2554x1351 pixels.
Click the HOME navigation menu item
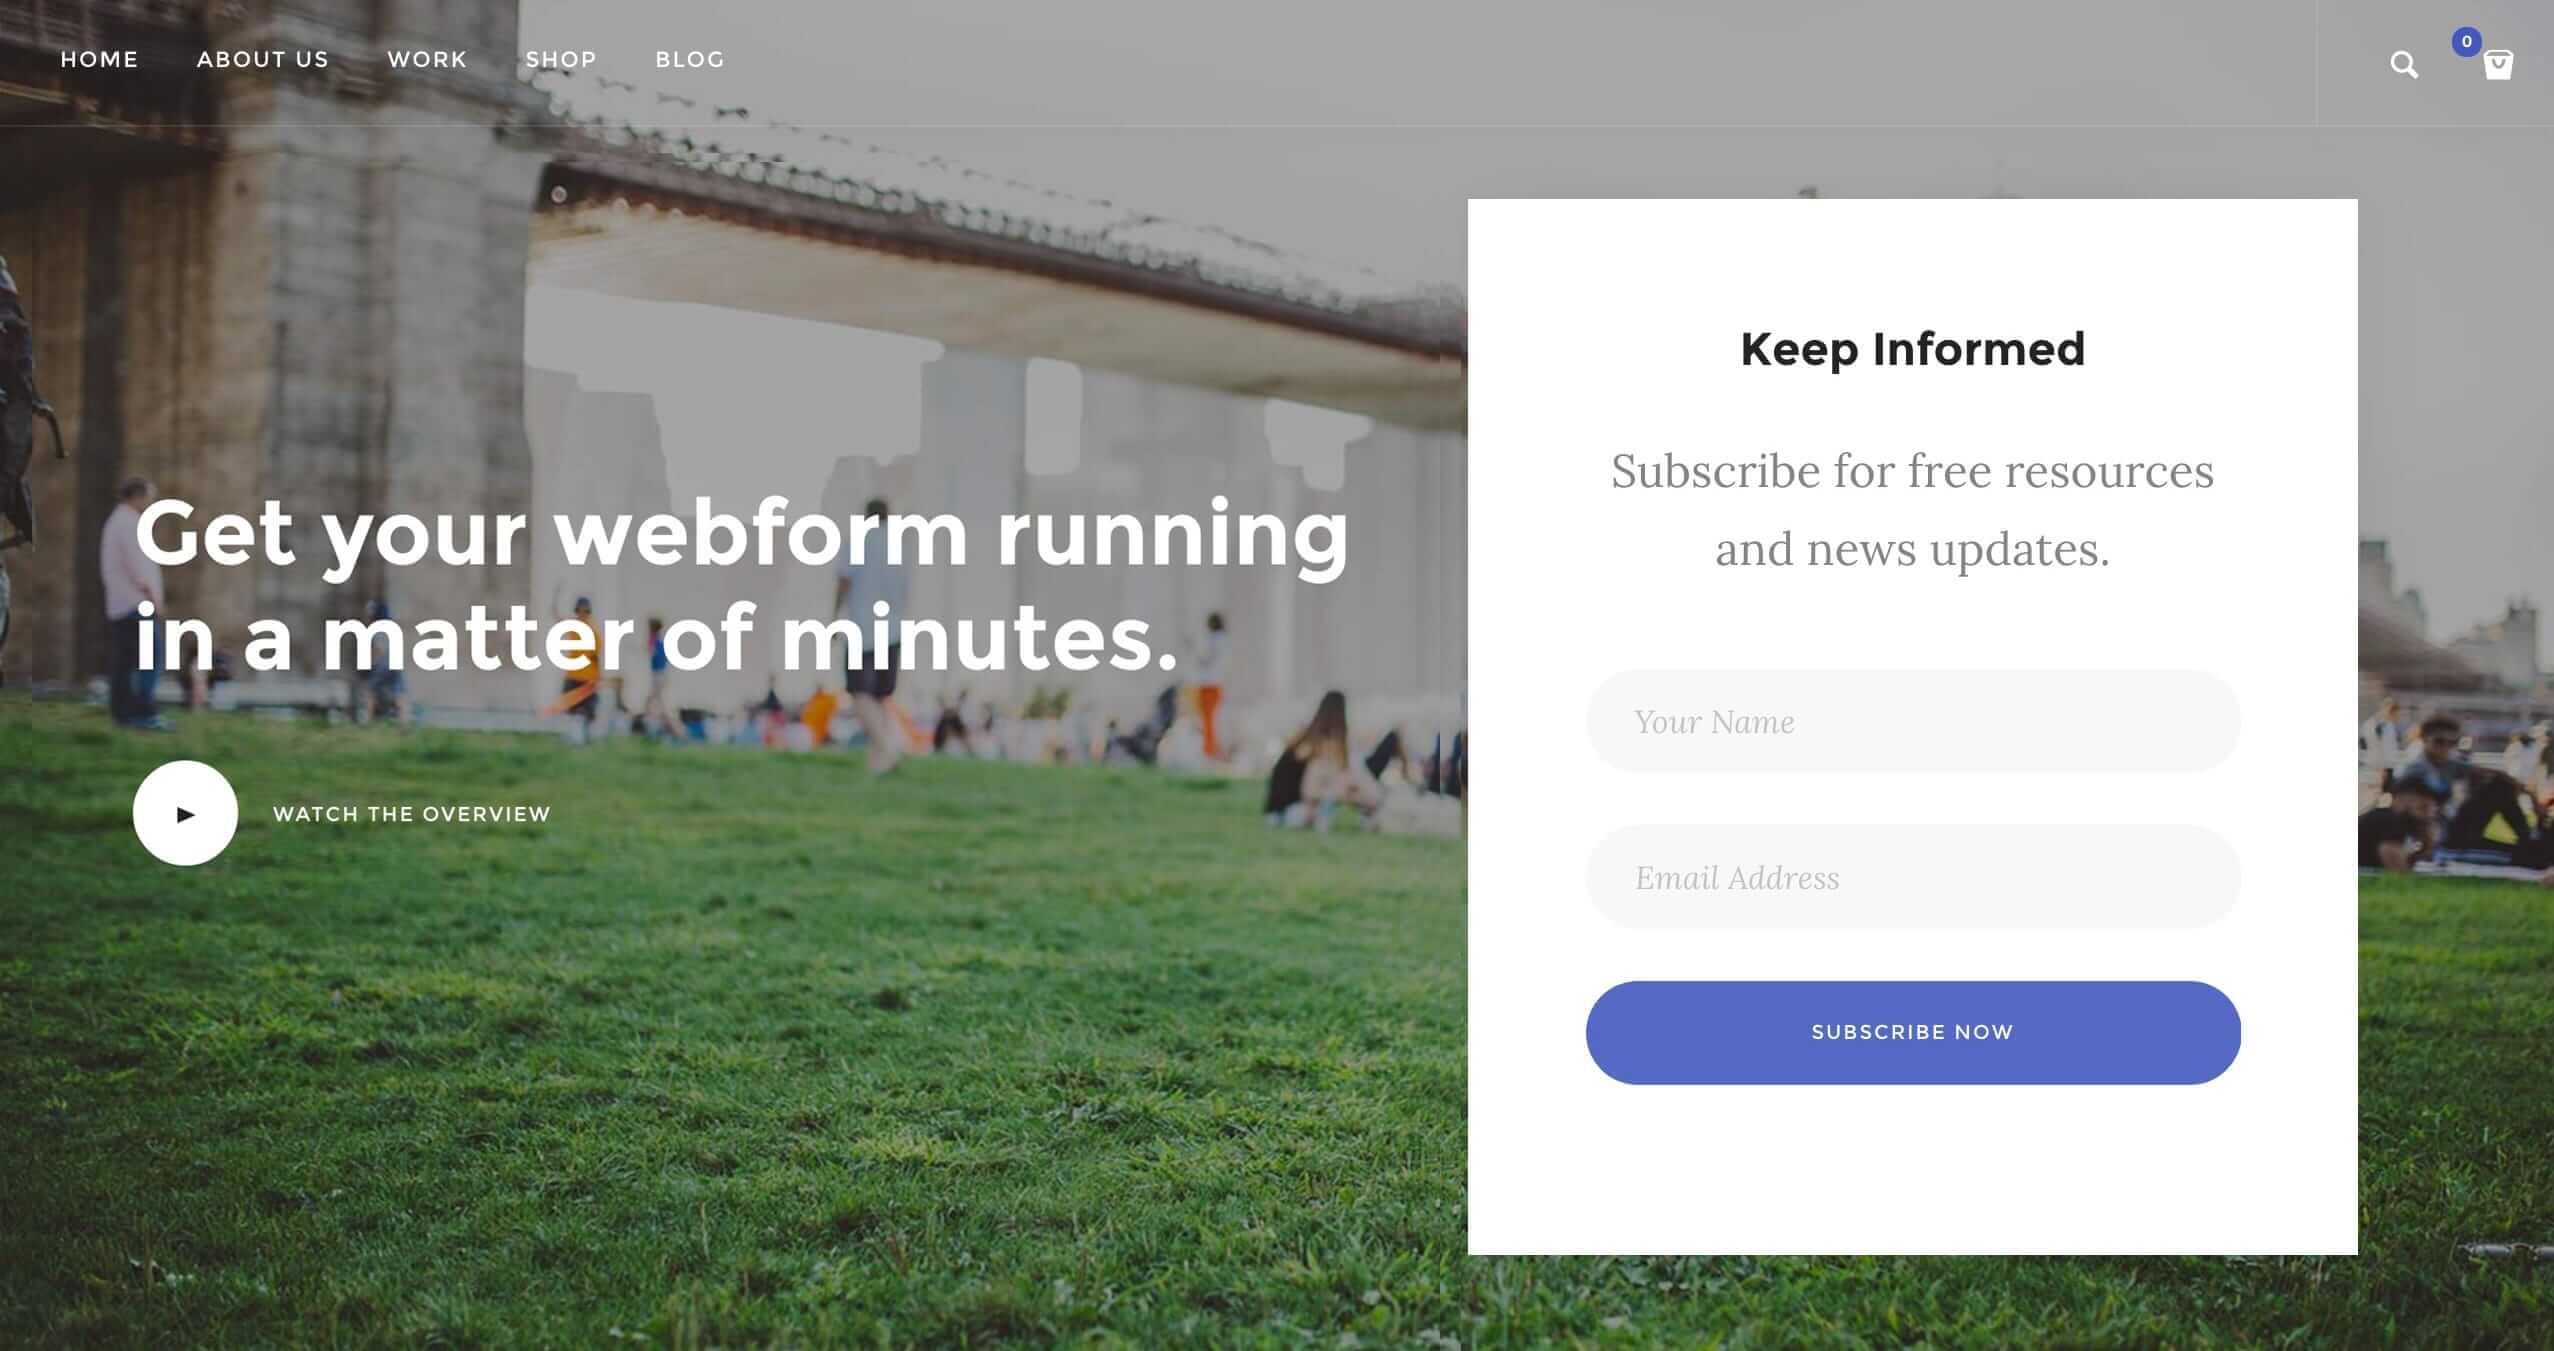coord(98,59)
